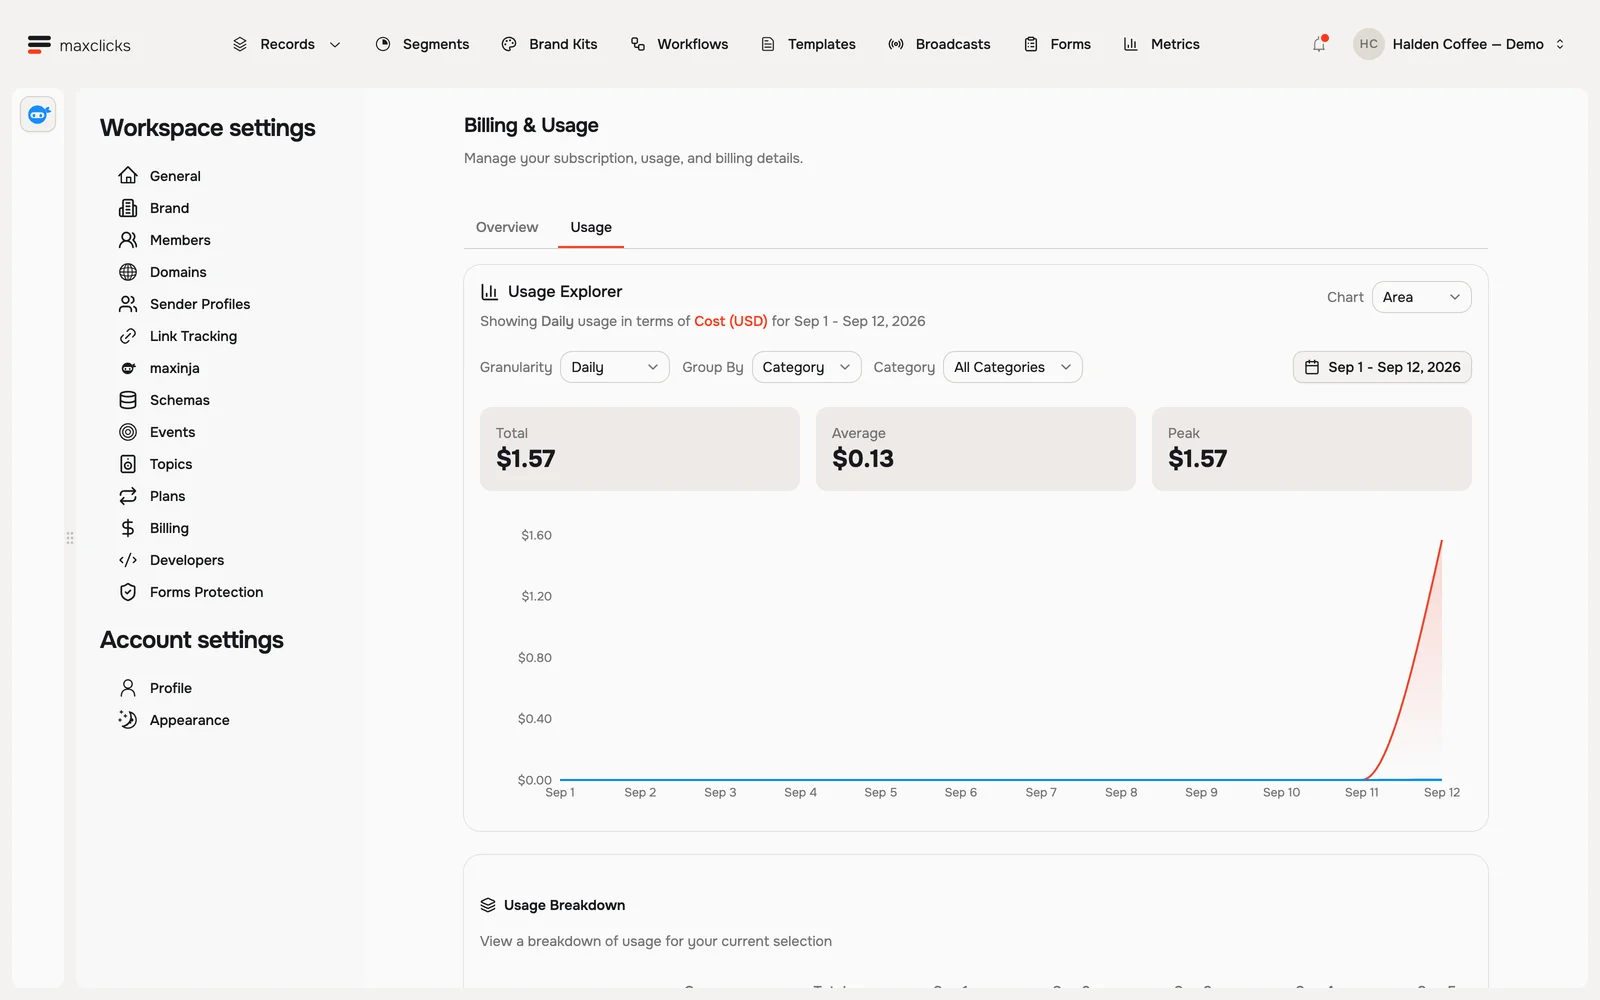This screenshot has width=1600, height=1000.
Task: Click the Total $1.57 card
Action: click(640, 448)
